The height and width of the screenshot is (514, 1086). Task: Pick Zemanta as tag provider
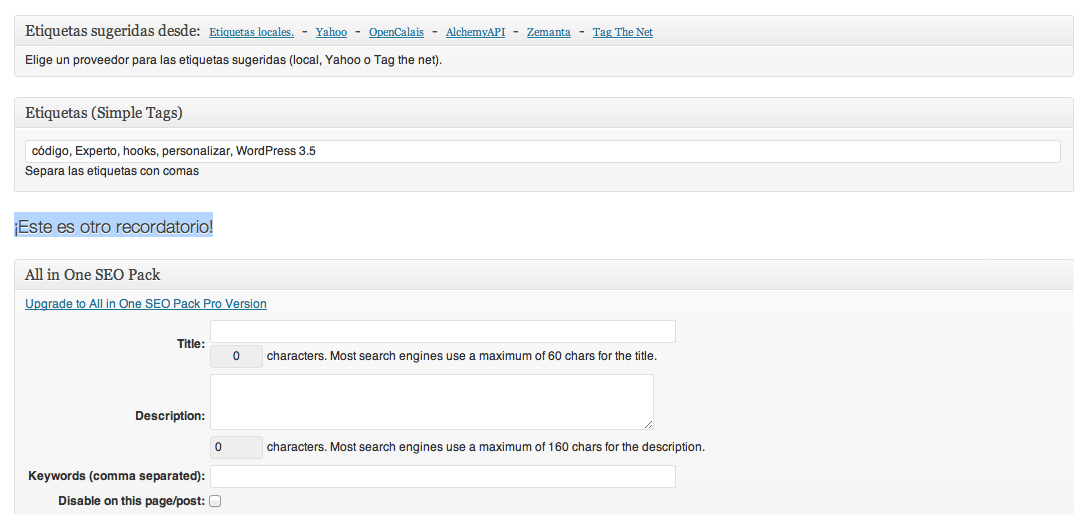pos(549,32)
